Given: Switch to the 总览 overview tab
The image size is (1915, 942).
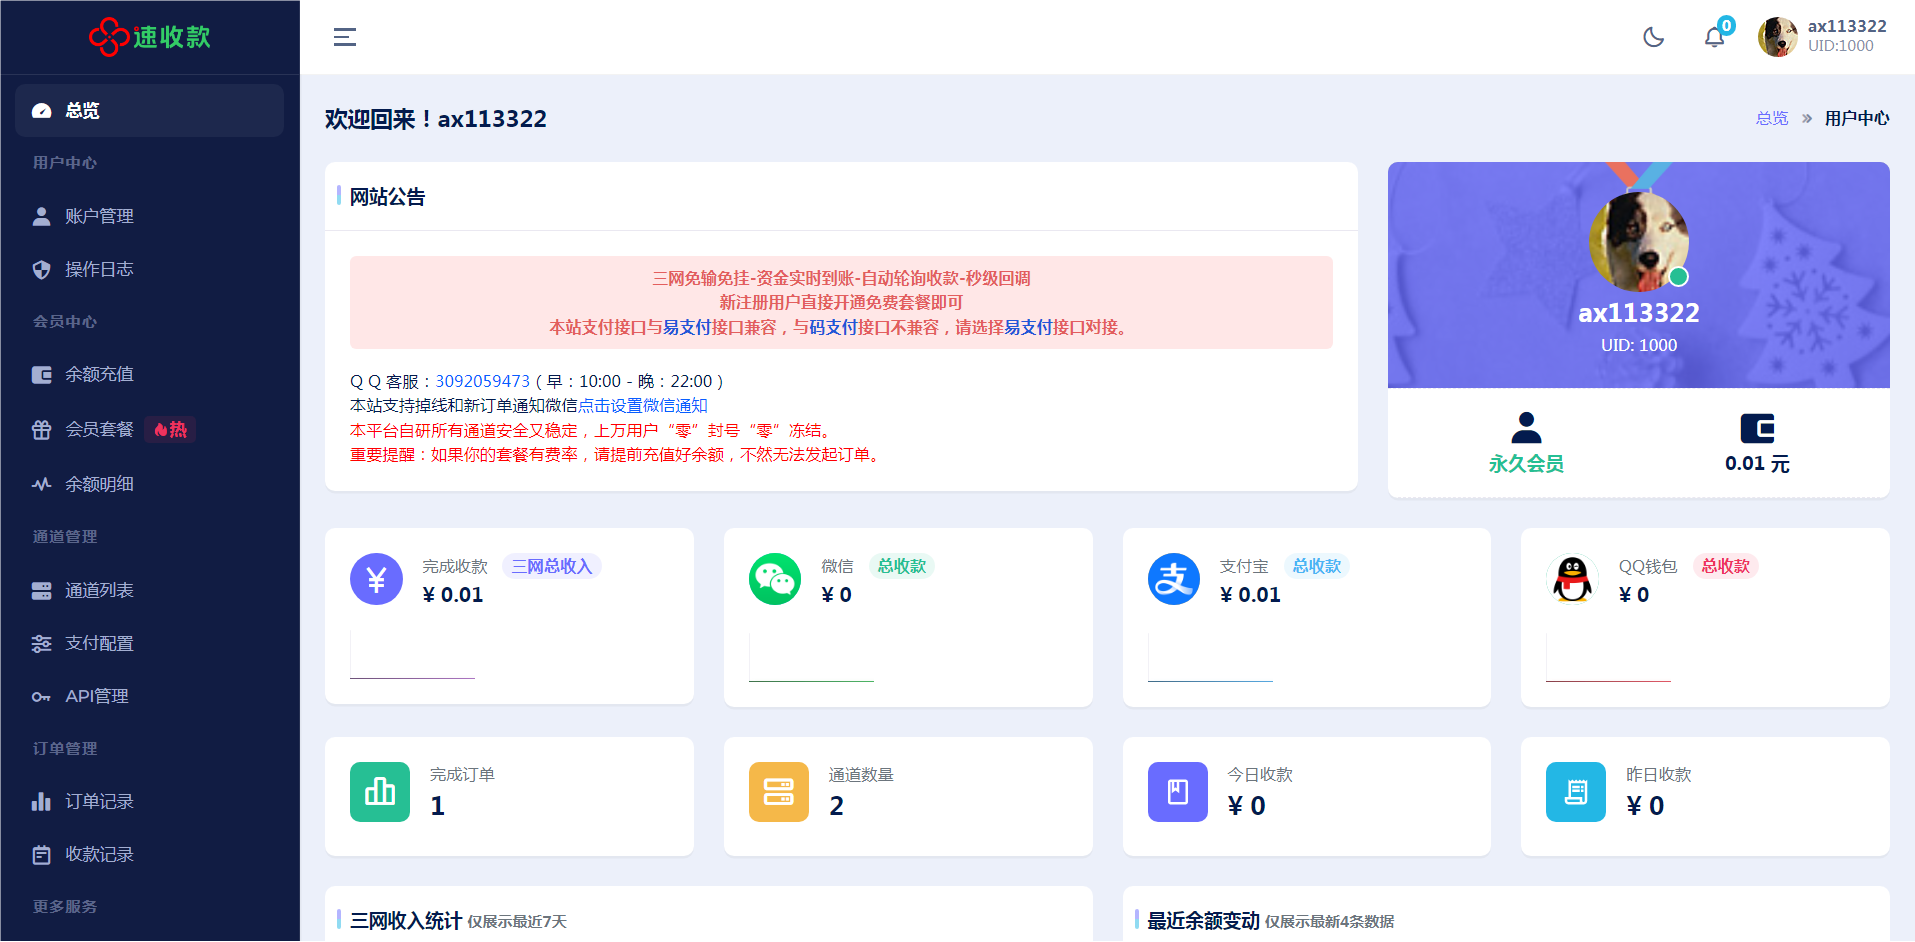Looking at the screenshot, I should pos(81,110).
